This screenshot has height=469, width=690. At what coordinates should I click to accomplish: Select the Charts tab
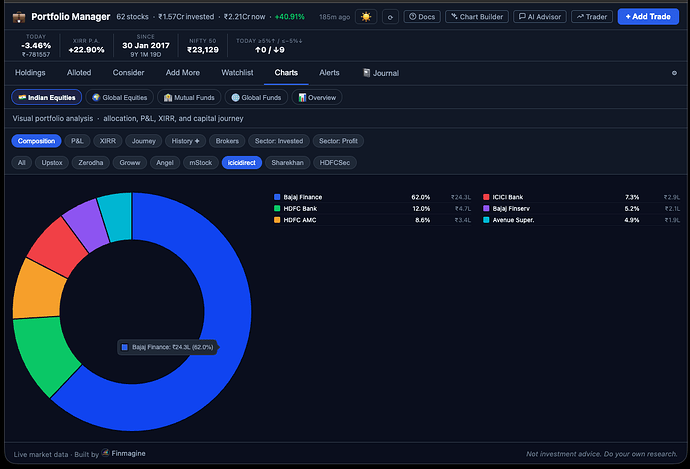(x=286, y=73)
